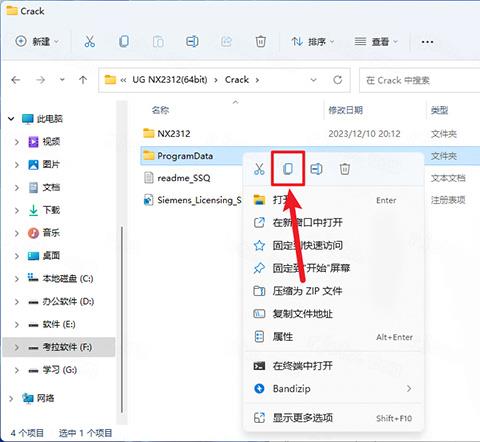Click the 网络 network icon in sidebar

pos(28,398)
